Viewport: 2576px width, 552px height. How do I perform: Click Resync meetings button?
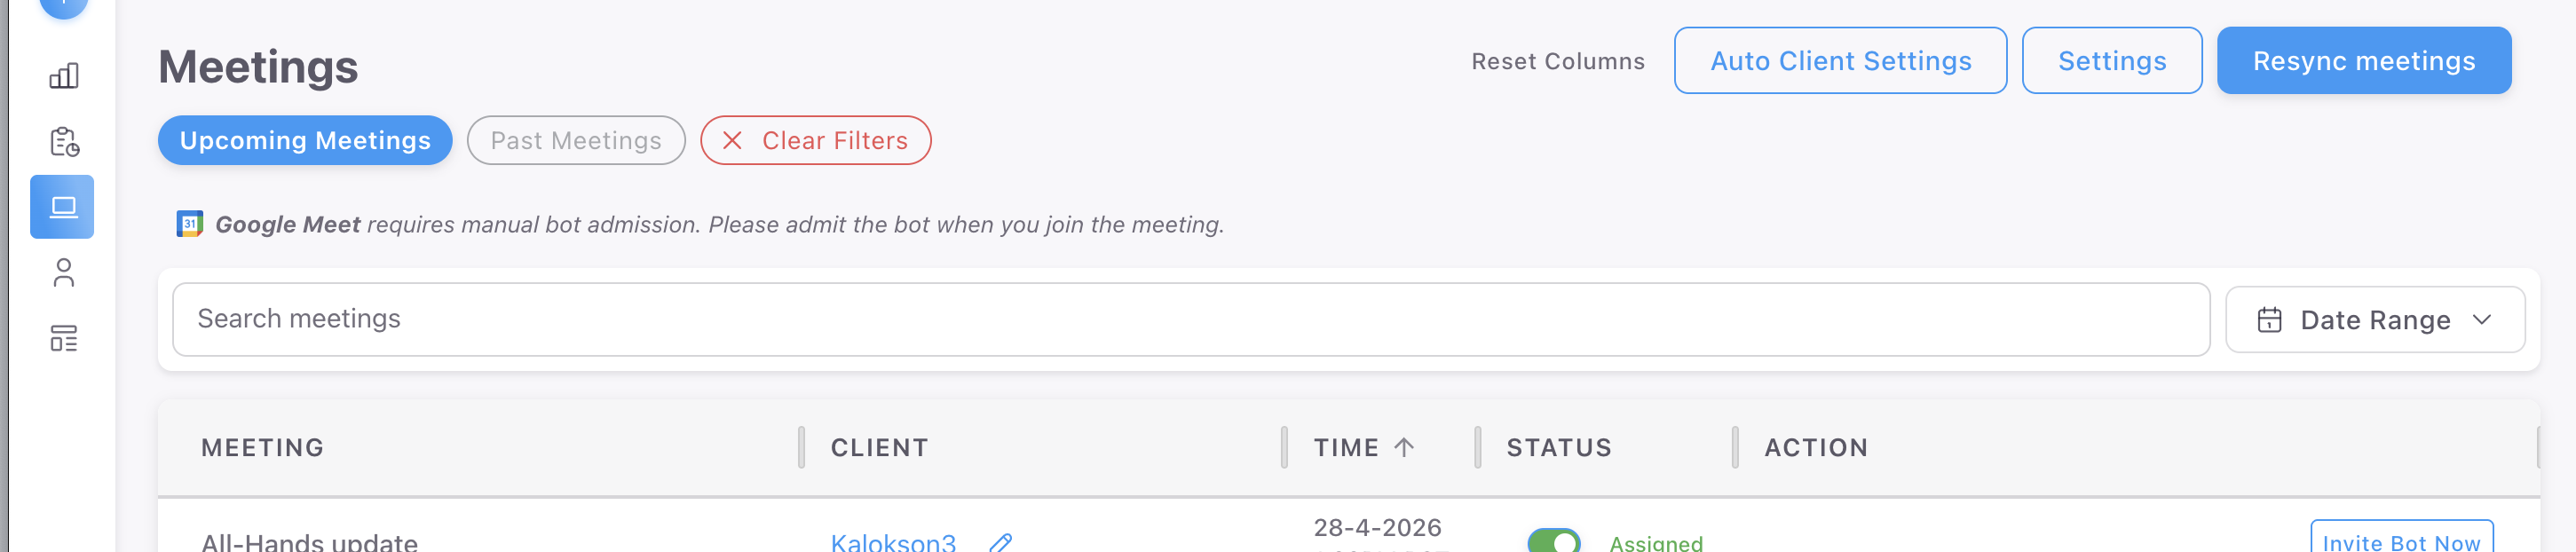2363,61
